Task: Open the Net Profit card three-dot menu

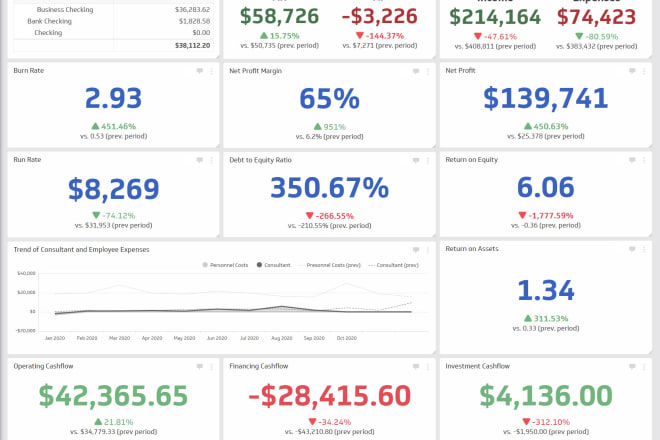Action: 644,71
